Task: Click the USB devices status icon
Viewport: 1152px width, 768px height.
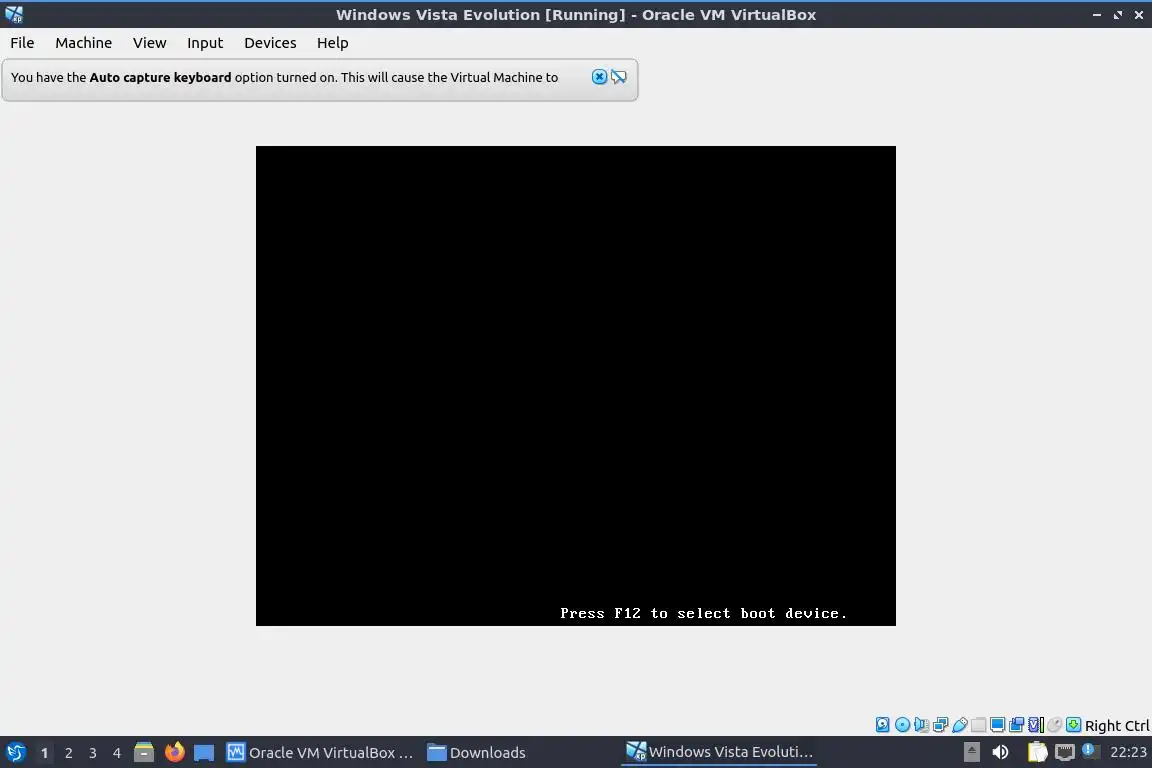Action: (x=960, y=725)
